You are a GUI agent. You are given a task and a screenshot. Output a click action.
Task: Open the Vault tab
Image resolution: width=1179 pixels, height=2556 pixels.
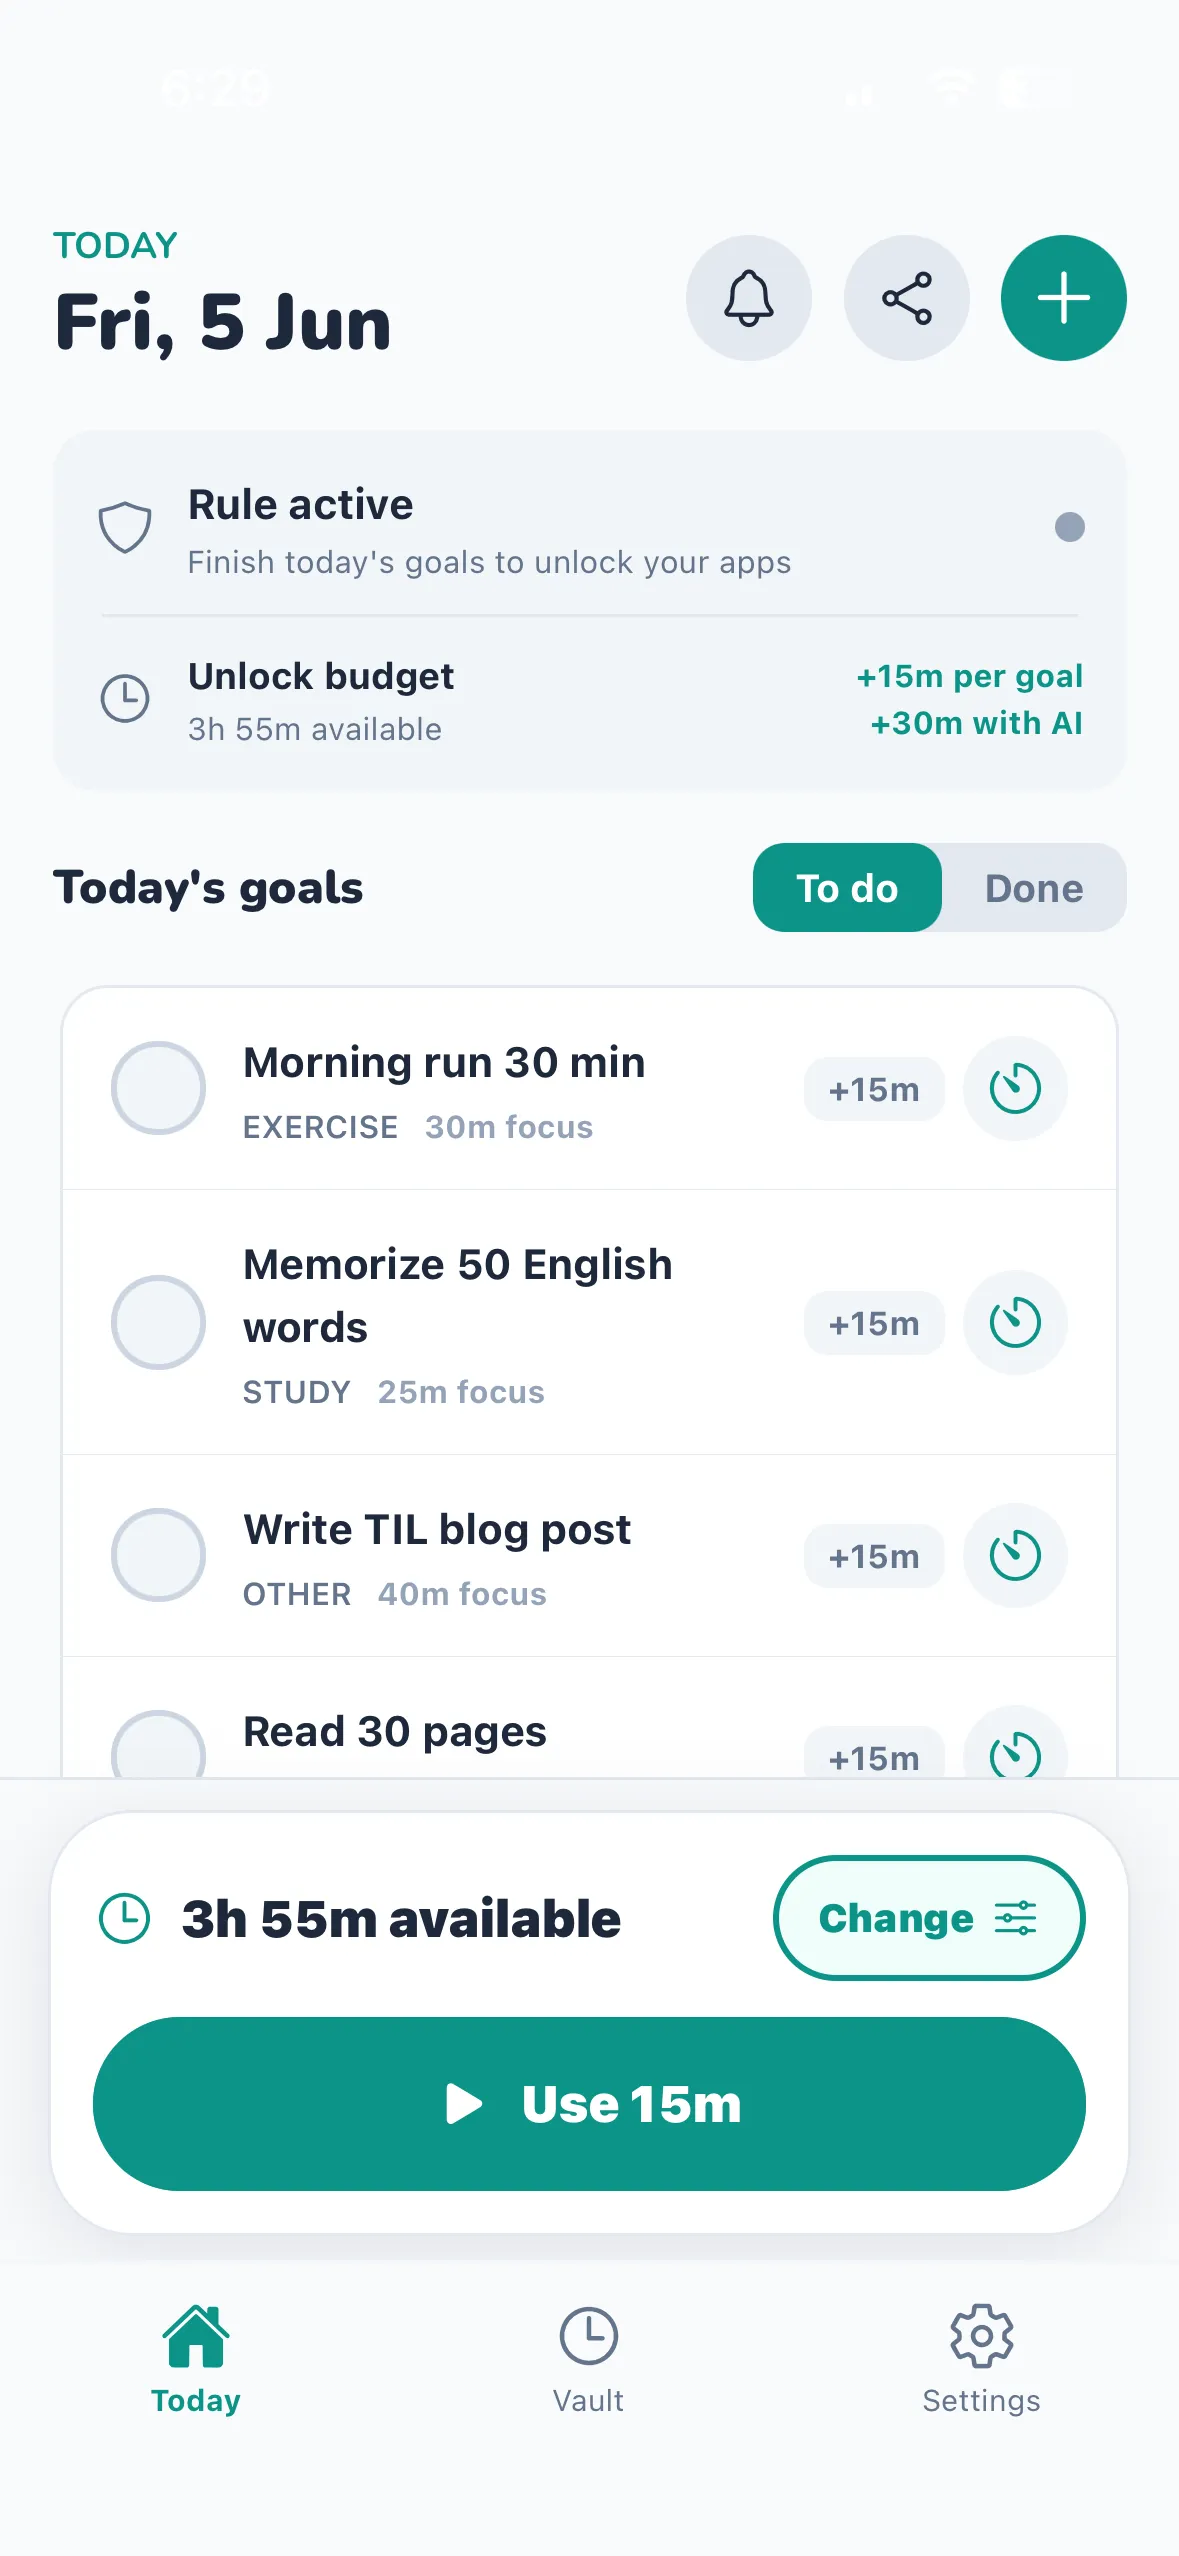pyautogui.click(x=588, y=2360)
